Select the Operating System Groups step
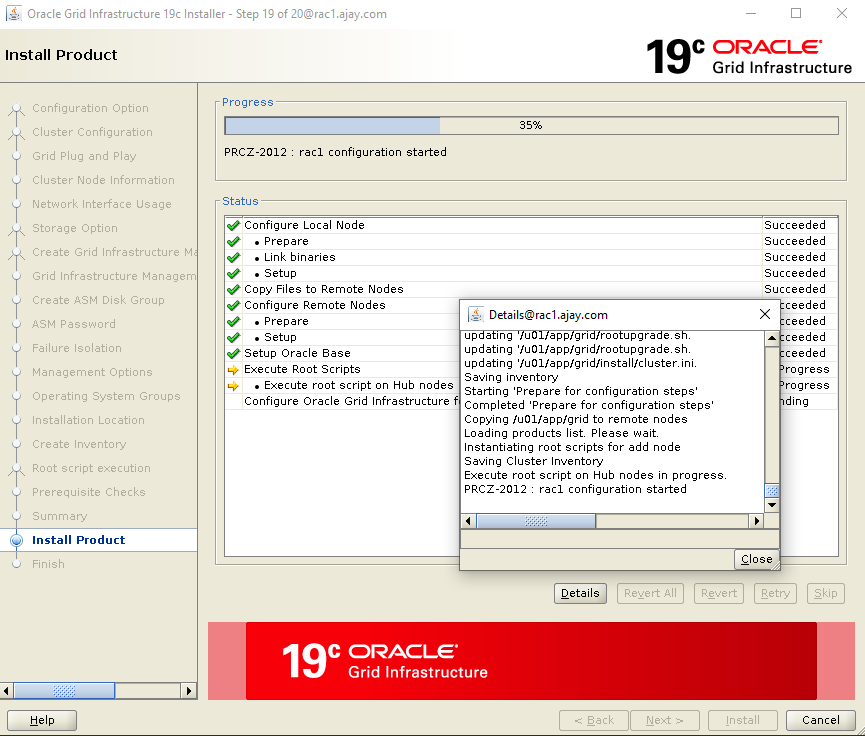The image size is (865, 736). (106, 396)
